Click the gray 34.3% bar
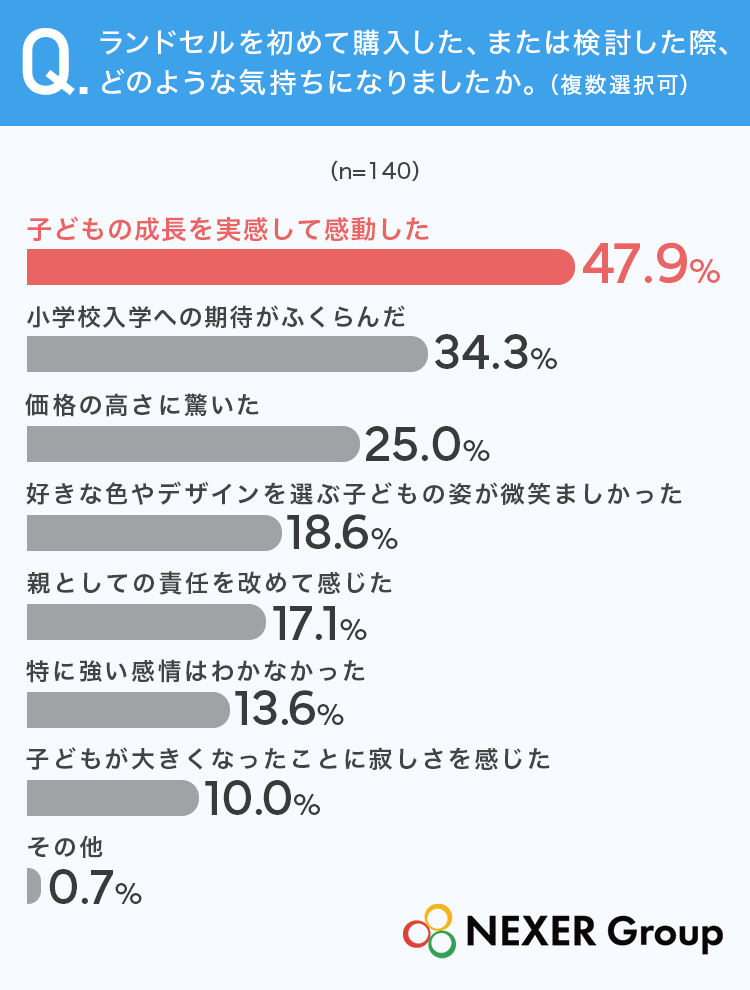This screenshot has height=990, width=750. [x=227, y=354]
